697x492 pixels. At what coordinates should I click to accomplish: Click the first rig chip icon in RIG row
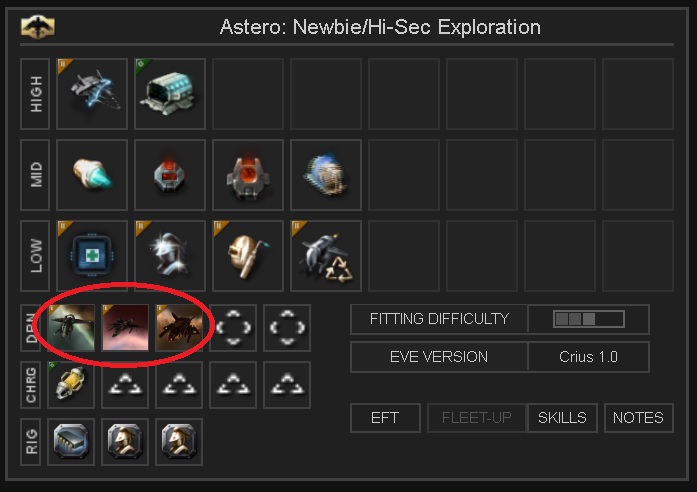pyautogui.click(x=71, y=441)
